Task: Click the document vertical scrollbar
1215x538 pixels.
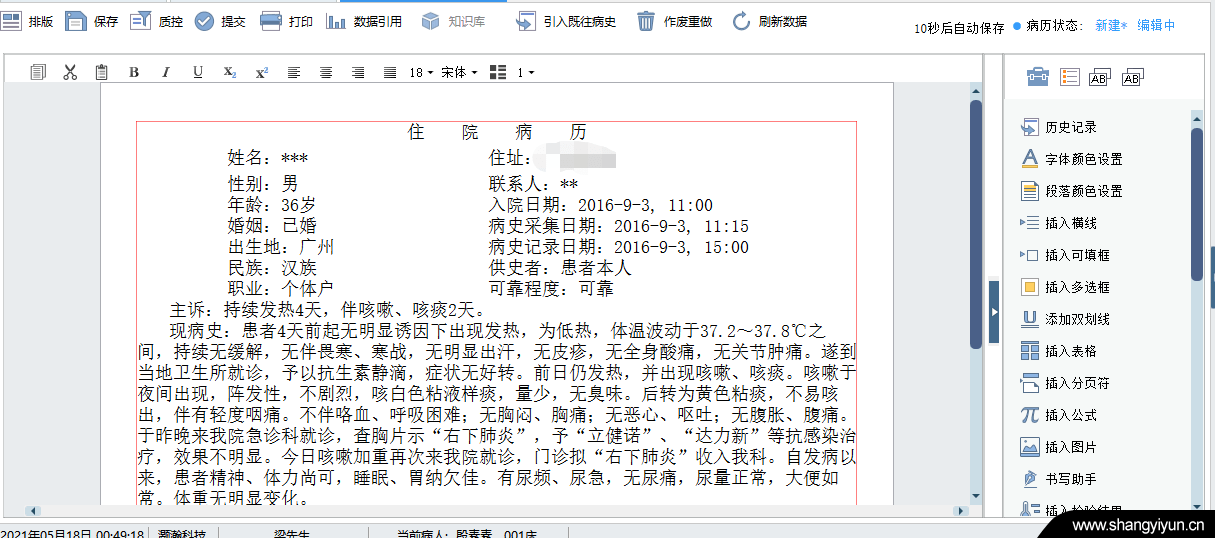Action: pos(975,220)
